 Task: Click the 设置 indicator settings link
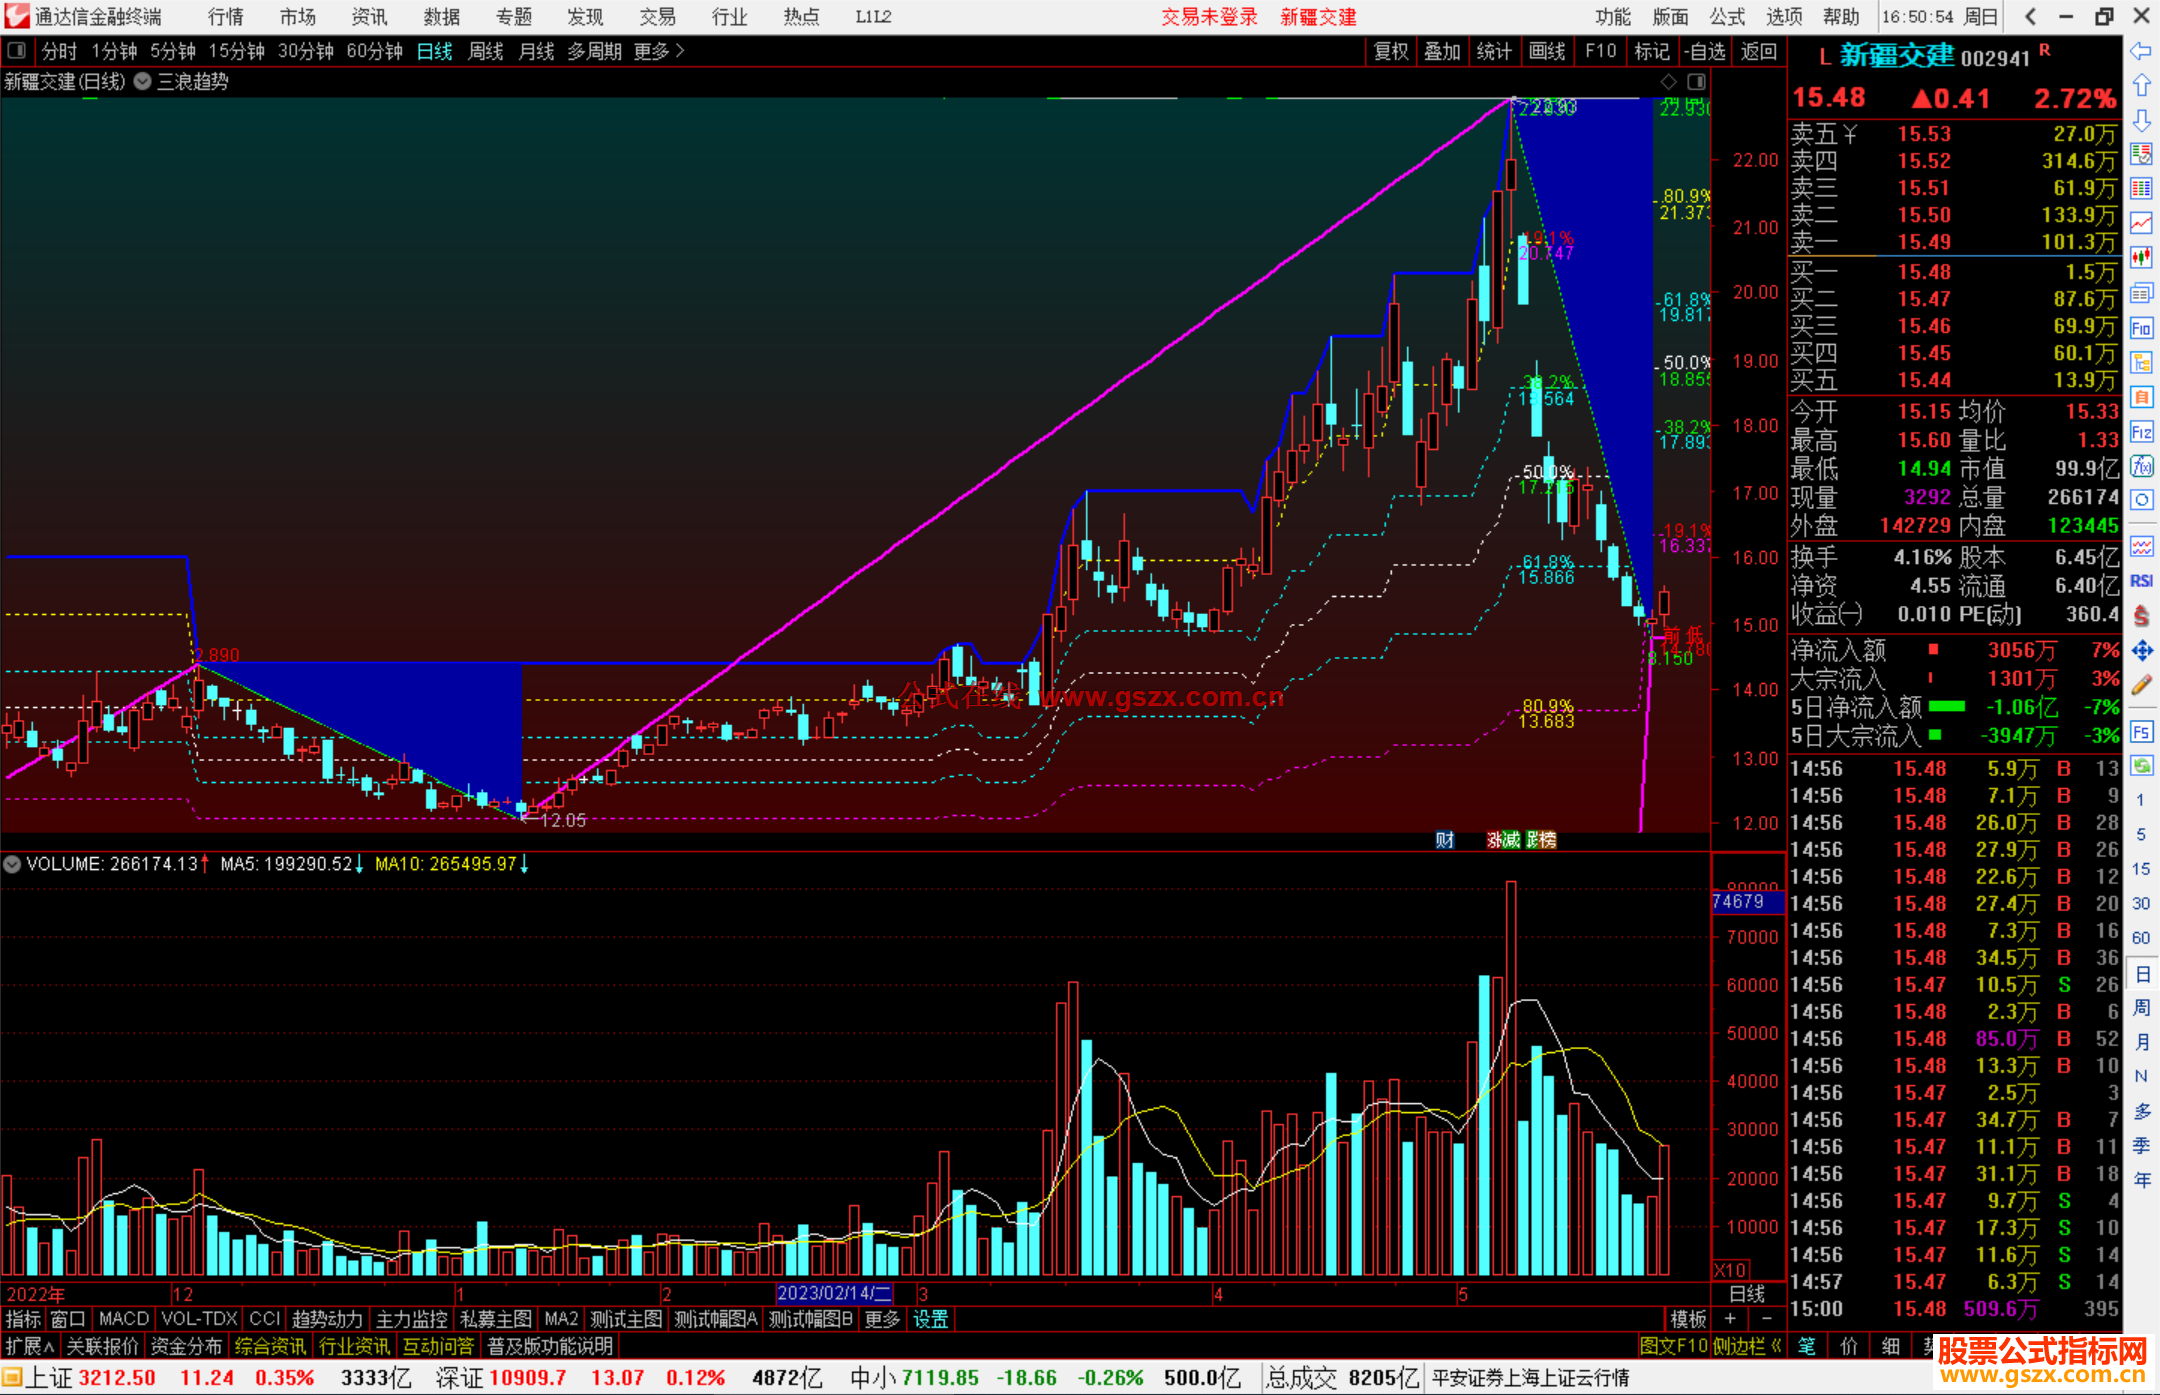coord(930,1319)
